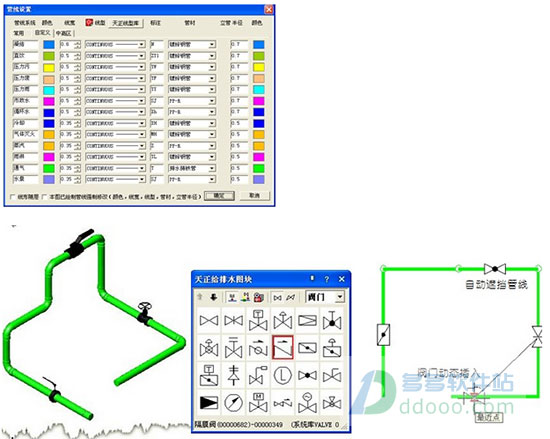Select the zigzag rectangle valve symbol
Viewport: 550px width, 439px height.
point(307,320)
